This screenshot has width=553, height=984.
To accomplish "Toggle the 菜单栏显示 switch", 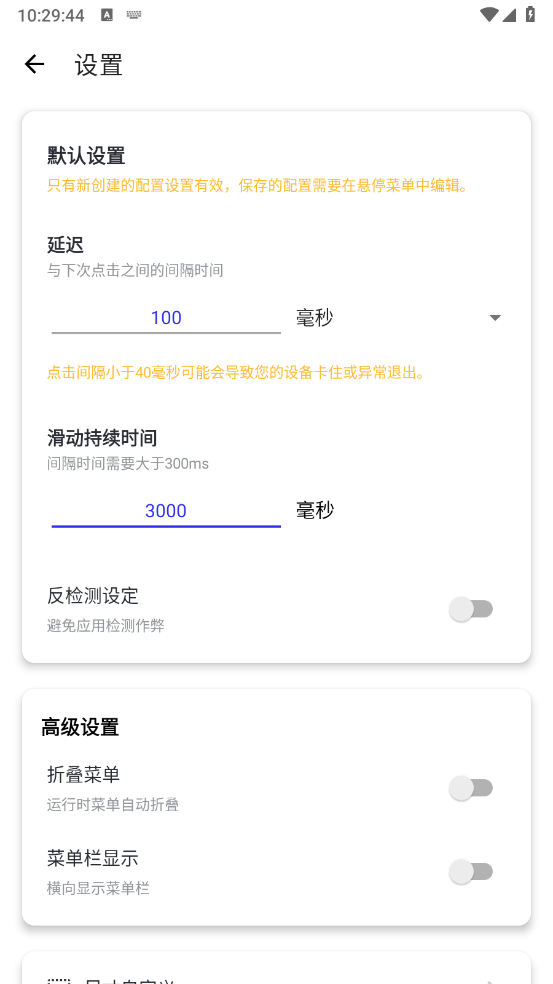I will [471, 872].
